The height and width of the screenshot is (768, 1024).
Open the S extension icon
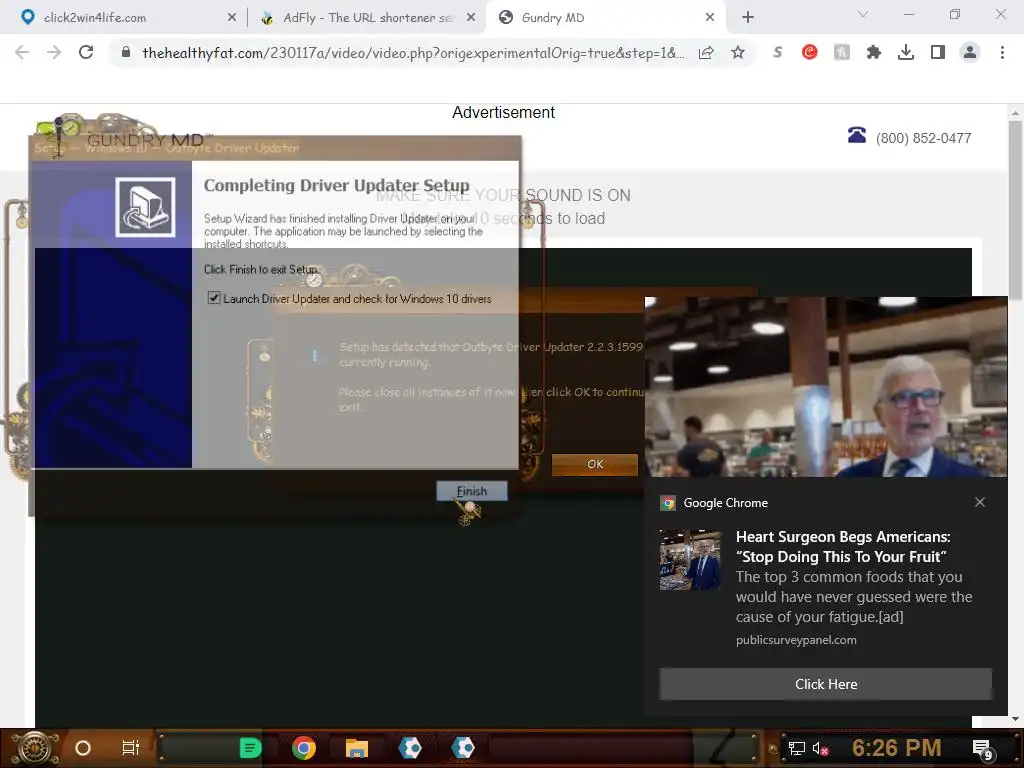pyautogui.click(x=777, y=52)
